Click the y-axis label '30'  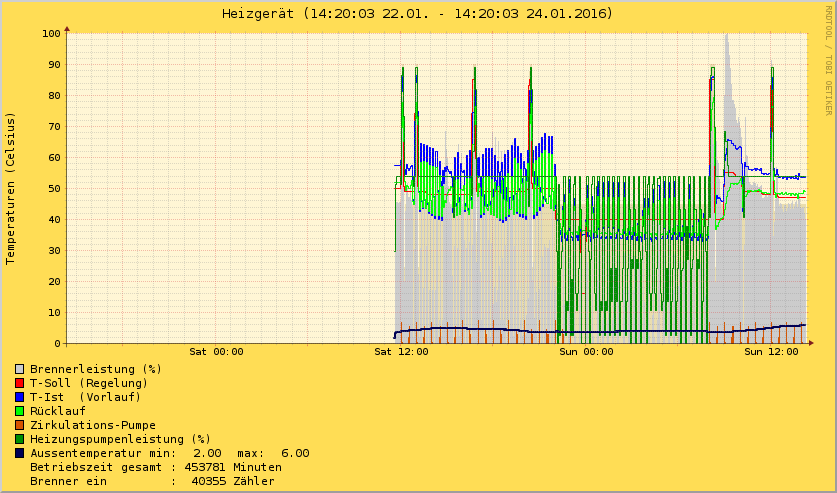(54, 250)
